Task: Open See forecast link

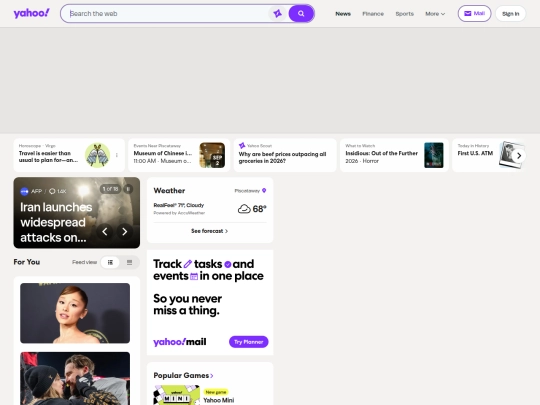Action: point(210,231)
